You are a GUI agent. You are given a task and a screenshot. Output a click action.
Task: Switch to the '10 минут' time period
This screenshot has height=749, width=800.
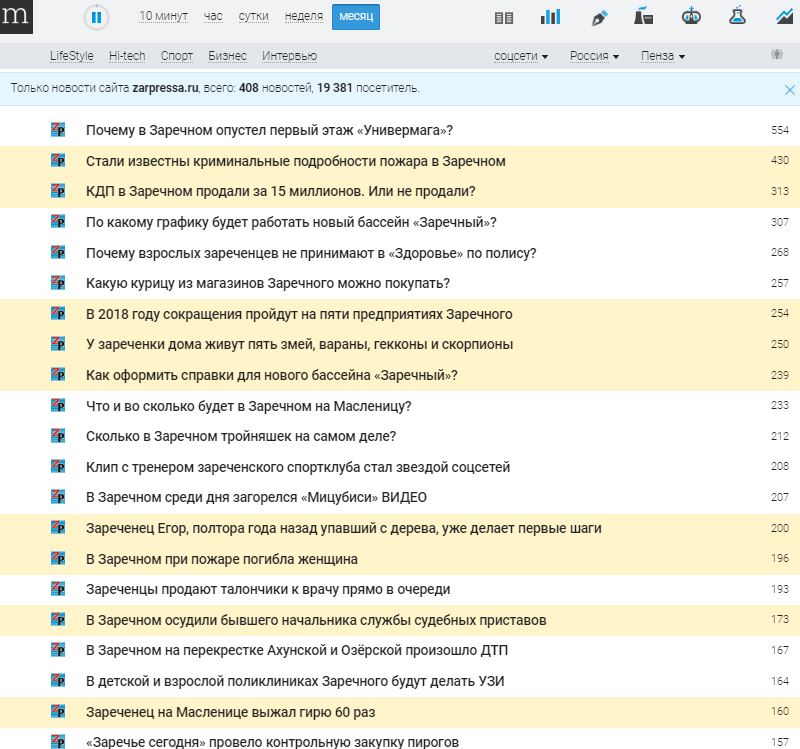pyautogui.click(x=161, y=17)
